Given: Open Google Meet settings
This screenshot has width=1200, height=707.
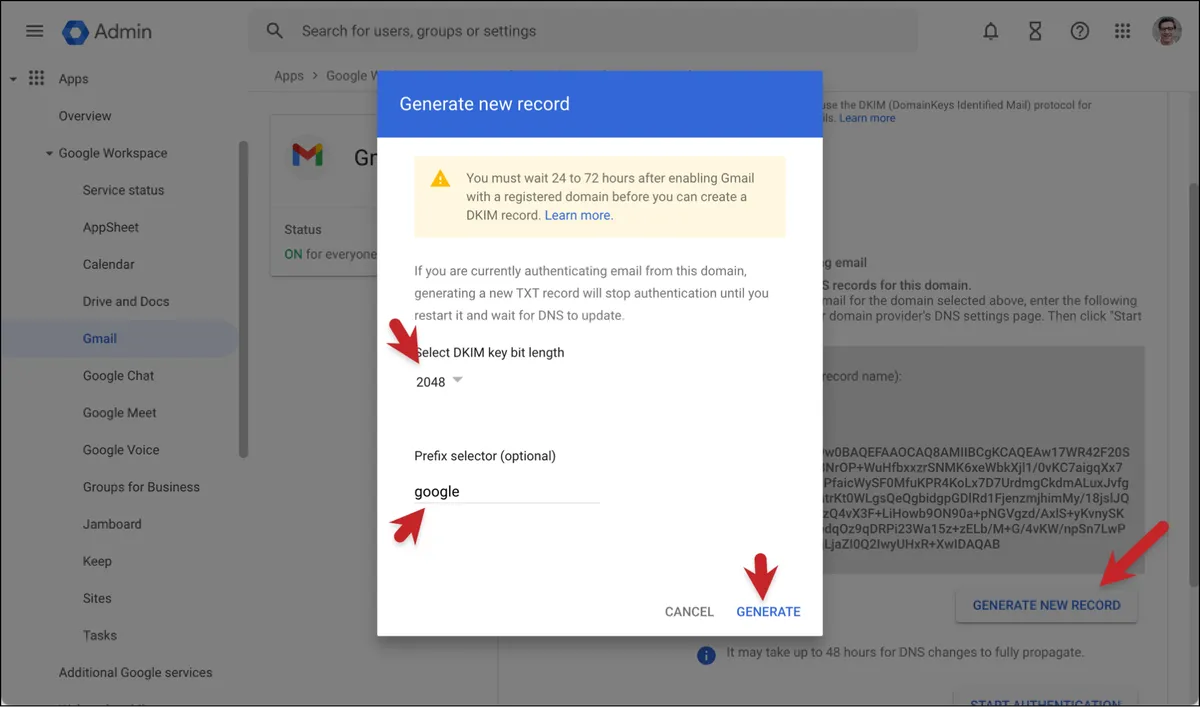Looking at the screenshot, I should tap(120, 412).
